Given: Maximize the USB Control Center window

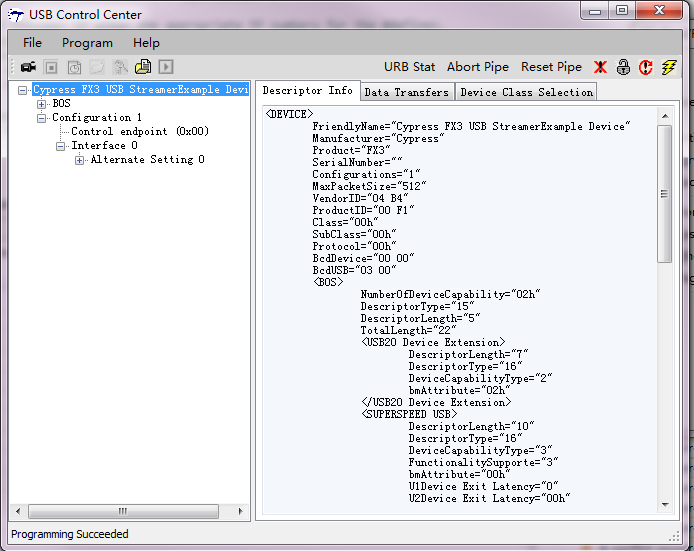Looking at the screenshot, I should click(622, 11).
